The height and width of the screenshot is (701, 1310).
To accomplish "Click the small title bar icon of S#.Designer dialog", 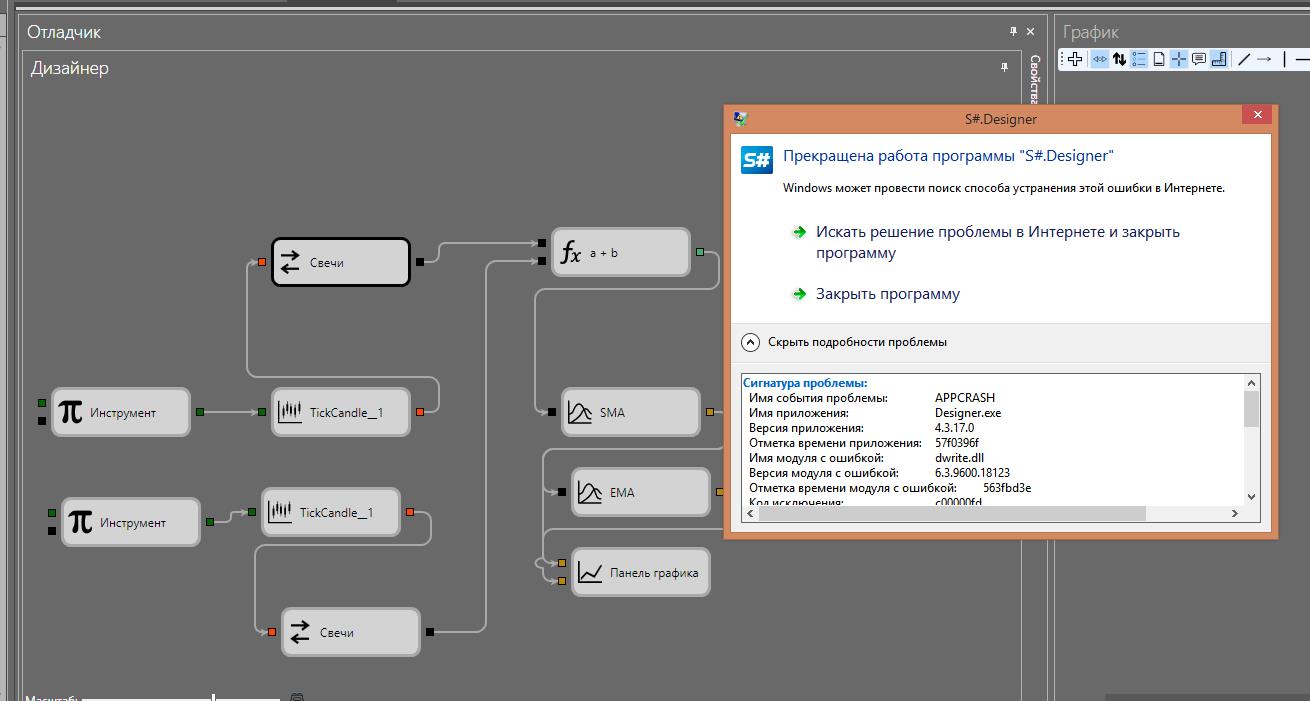I will (x=740, y=118).
